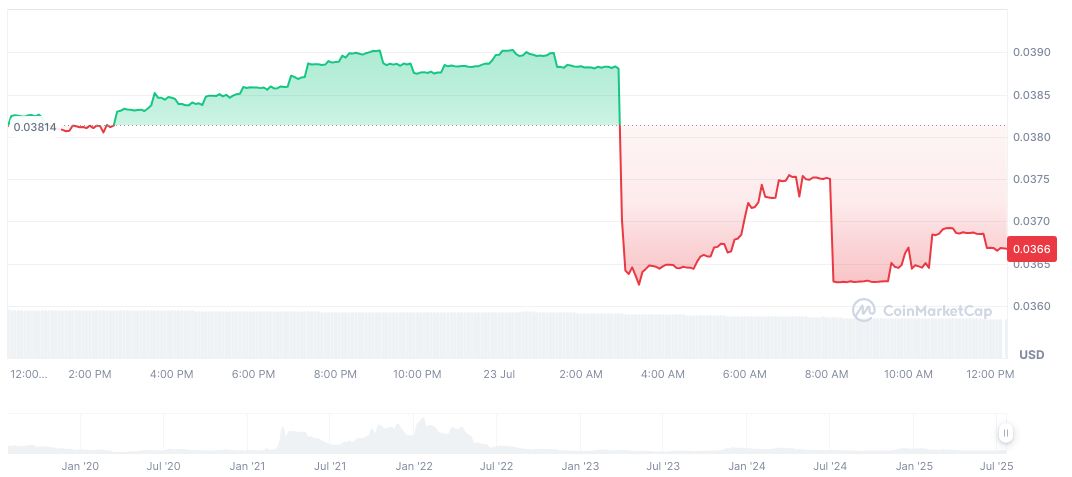Click the 0.0390 price axis label

click(1030, 52)
